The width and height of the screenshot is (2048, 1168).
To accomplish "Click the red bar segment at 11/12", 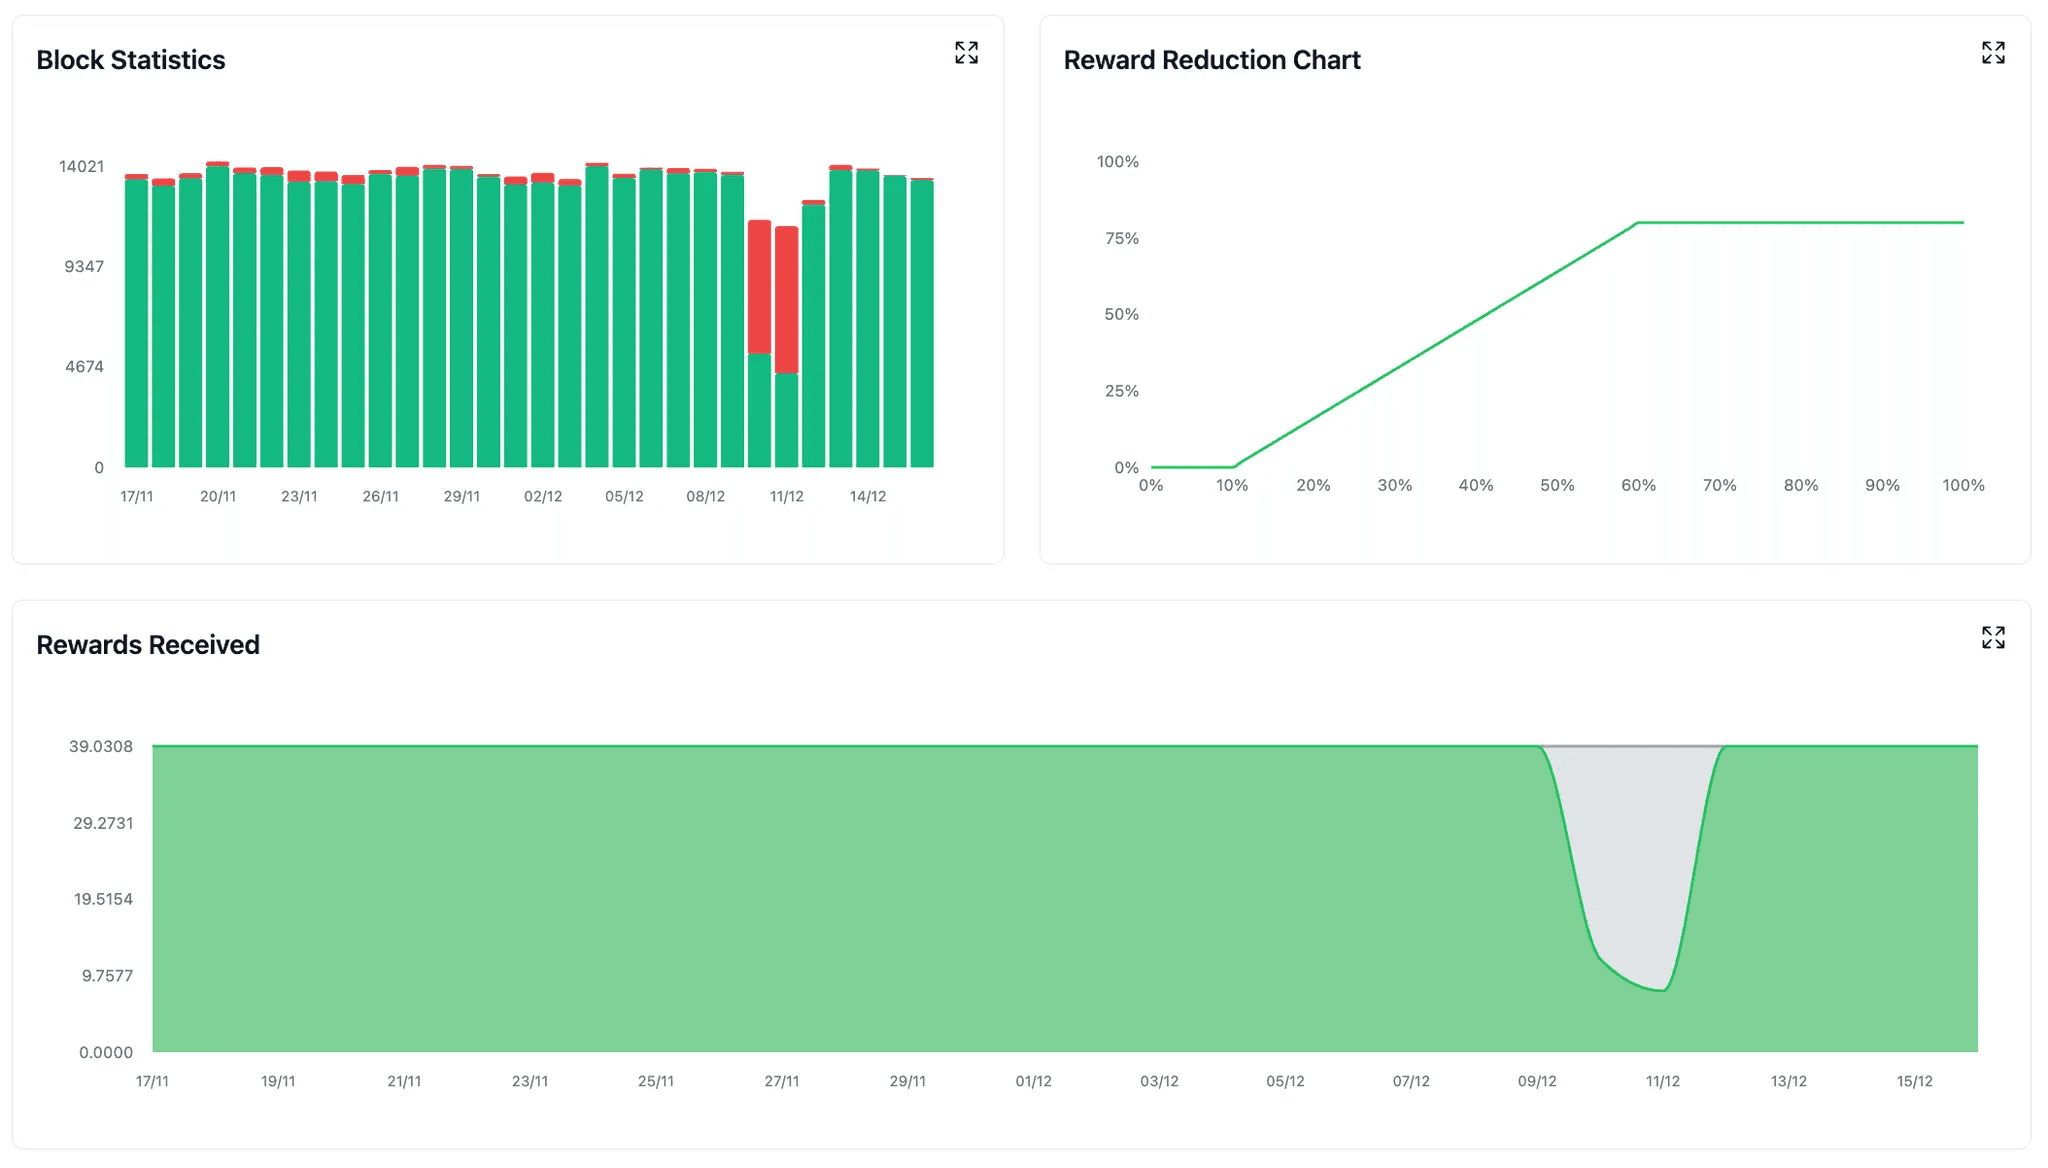I will coord(787,300).
